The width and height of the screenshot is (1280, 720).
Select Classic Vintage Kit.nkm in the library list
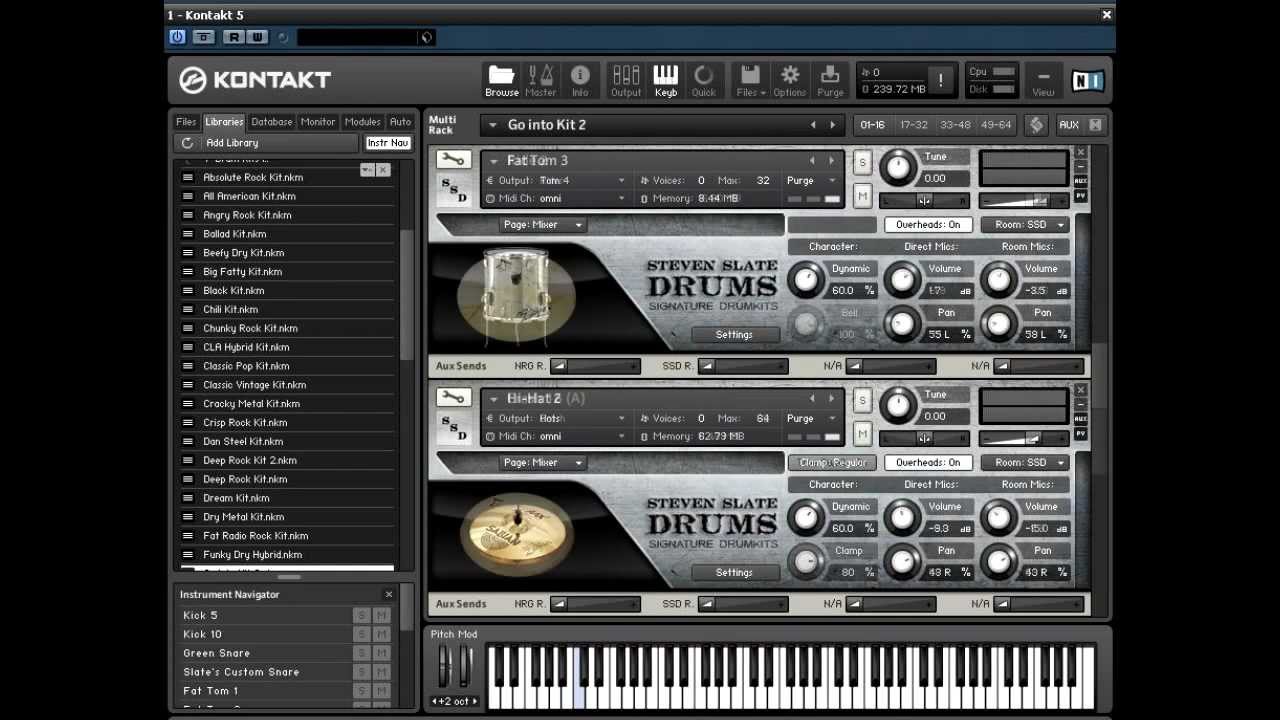[289, 385]
